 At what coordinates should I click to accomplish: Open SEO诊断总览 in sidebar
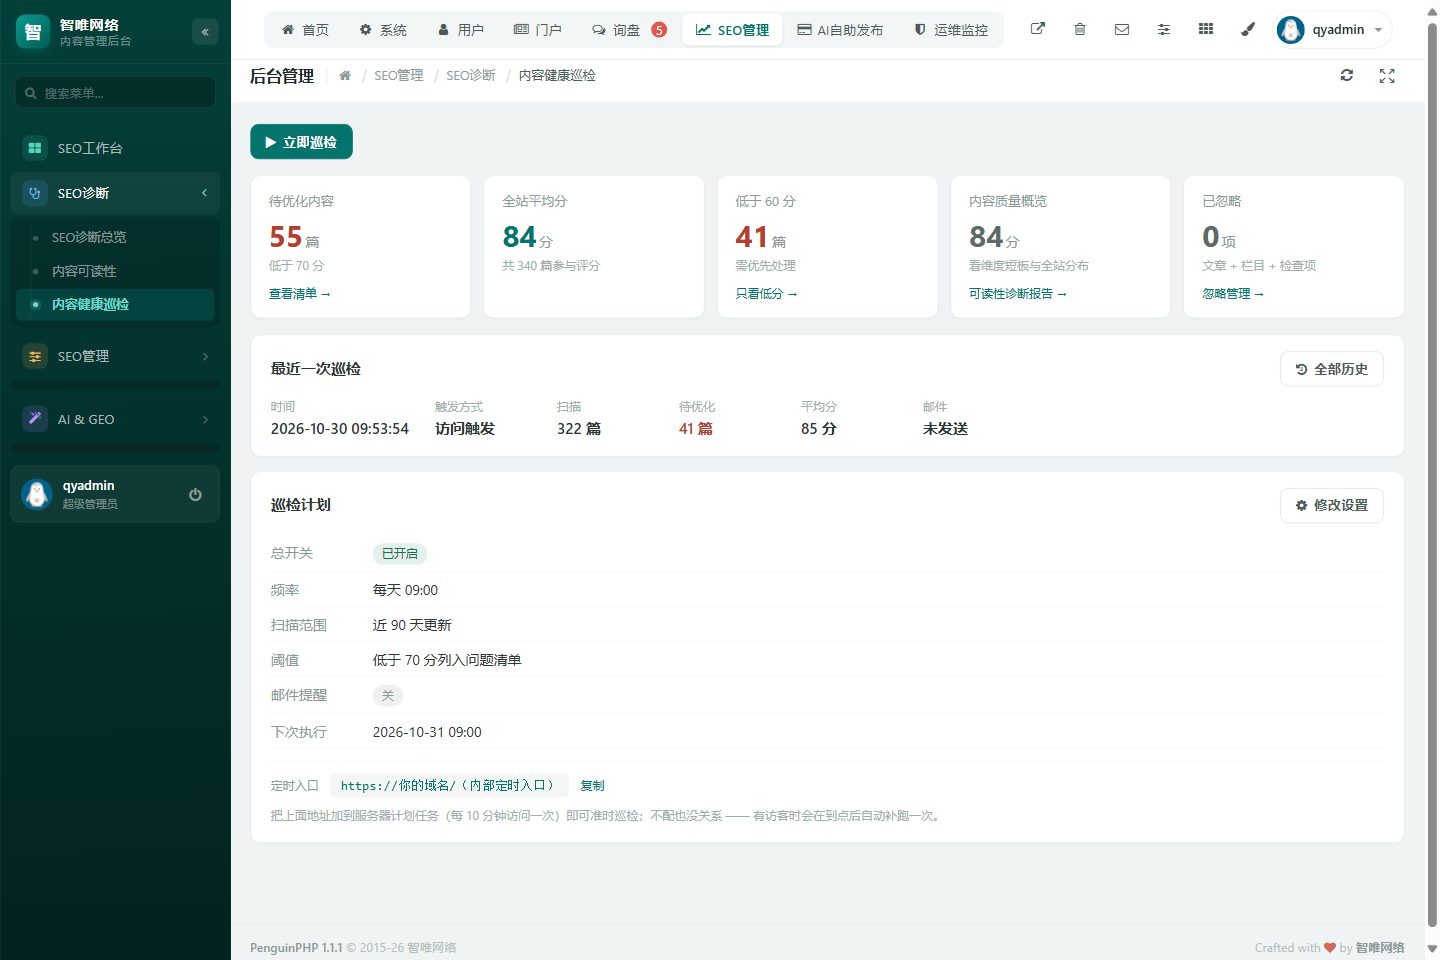(115, 237)
